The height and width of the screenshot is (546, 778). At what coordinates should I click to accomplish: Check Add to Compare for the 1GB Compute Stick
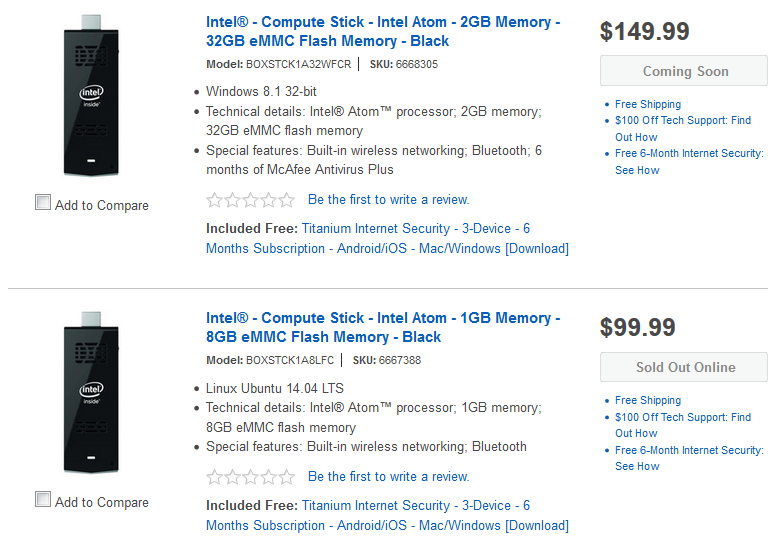click(x=43, y=500)
